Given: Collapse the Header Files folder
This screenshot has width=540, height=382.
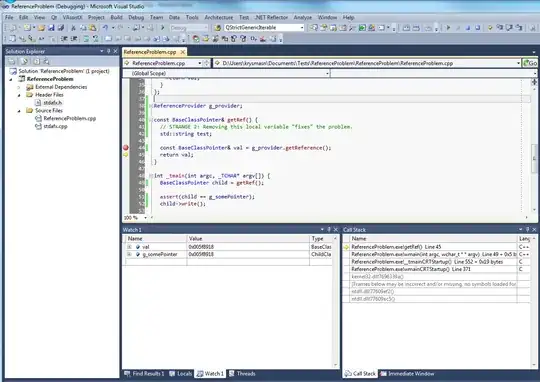Looking at the screenshot, I should click(x=19, y=95).
